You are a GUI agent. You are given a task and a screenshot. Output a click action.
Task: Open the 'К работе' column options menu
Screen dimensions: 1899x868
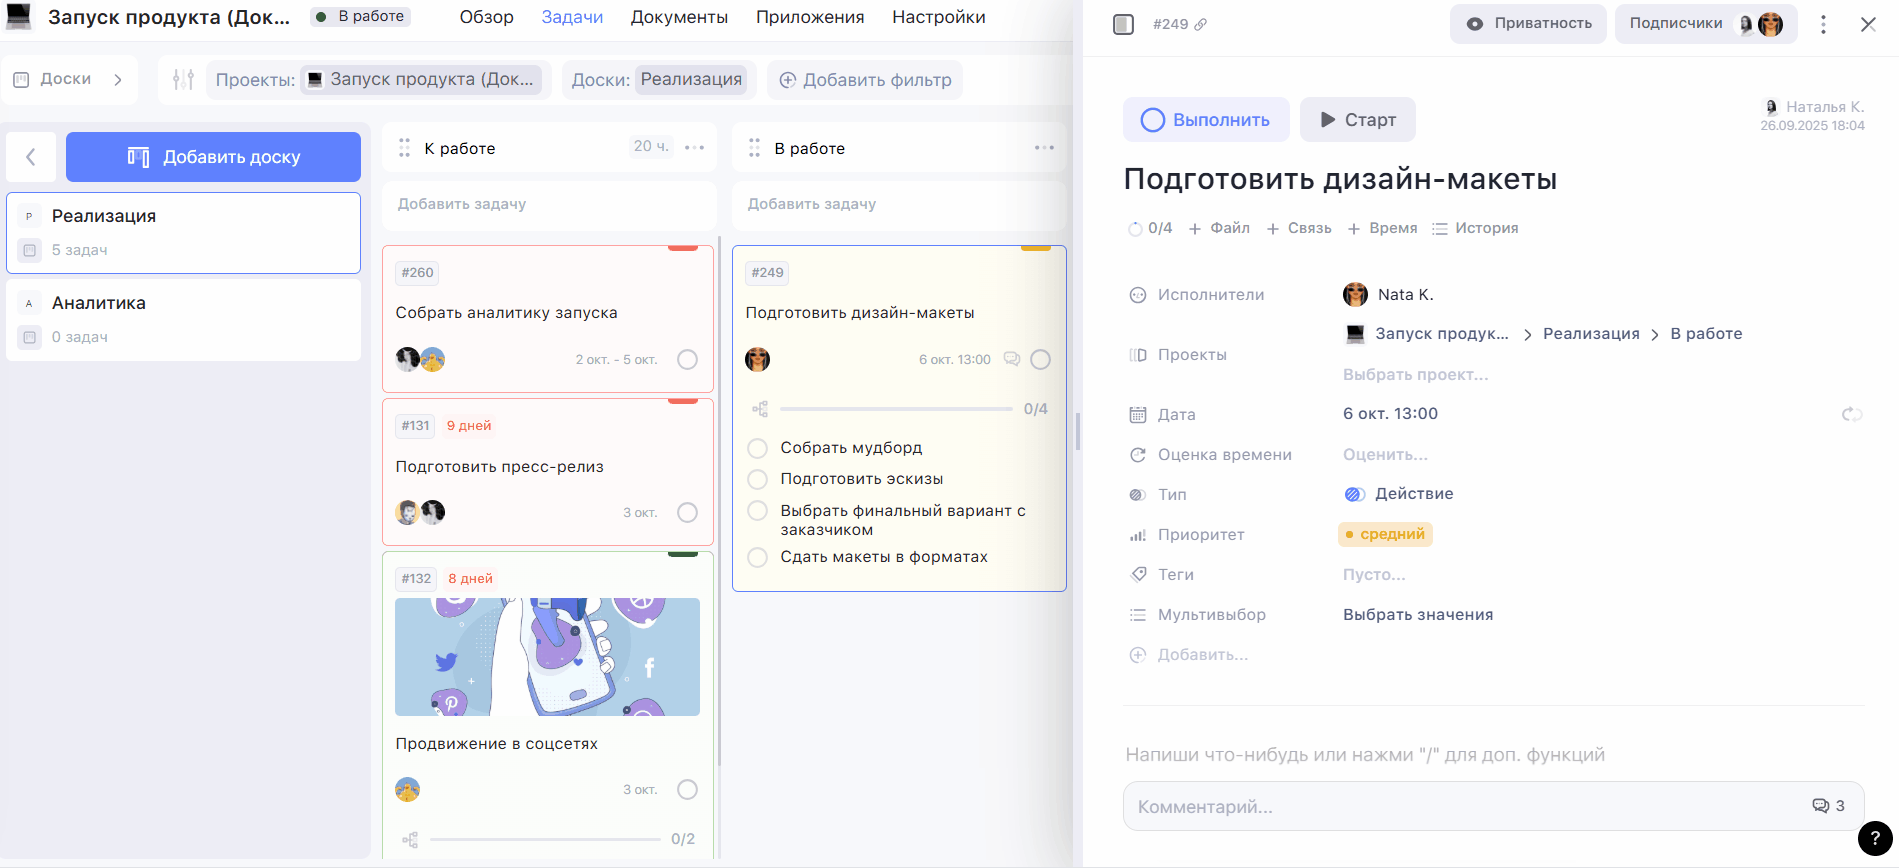695,147
